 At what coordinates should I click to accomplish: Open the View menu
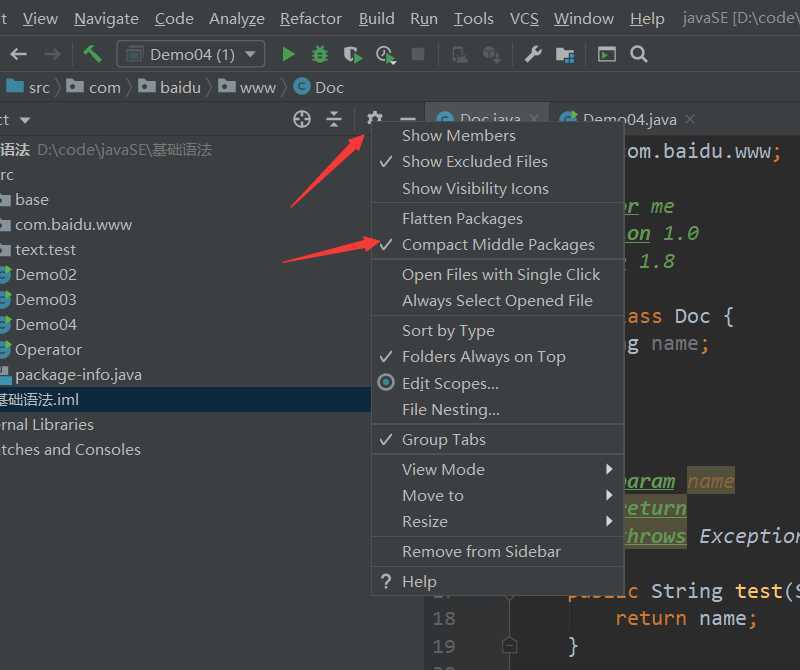tap(40, 19)
